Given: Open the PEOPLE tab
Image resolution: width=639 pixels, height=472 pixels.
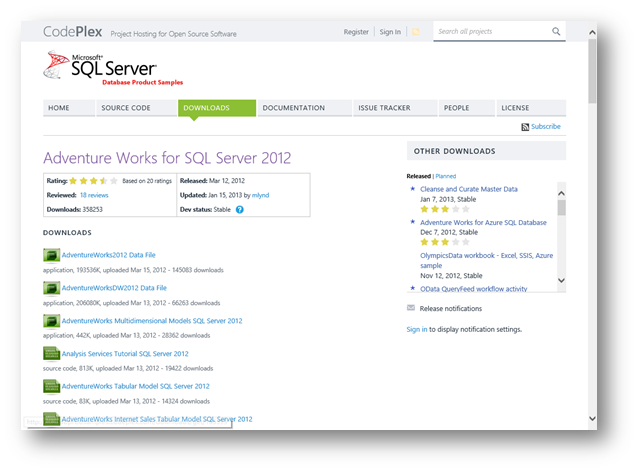Looking at the screenshot, I should tap(467, 108).
